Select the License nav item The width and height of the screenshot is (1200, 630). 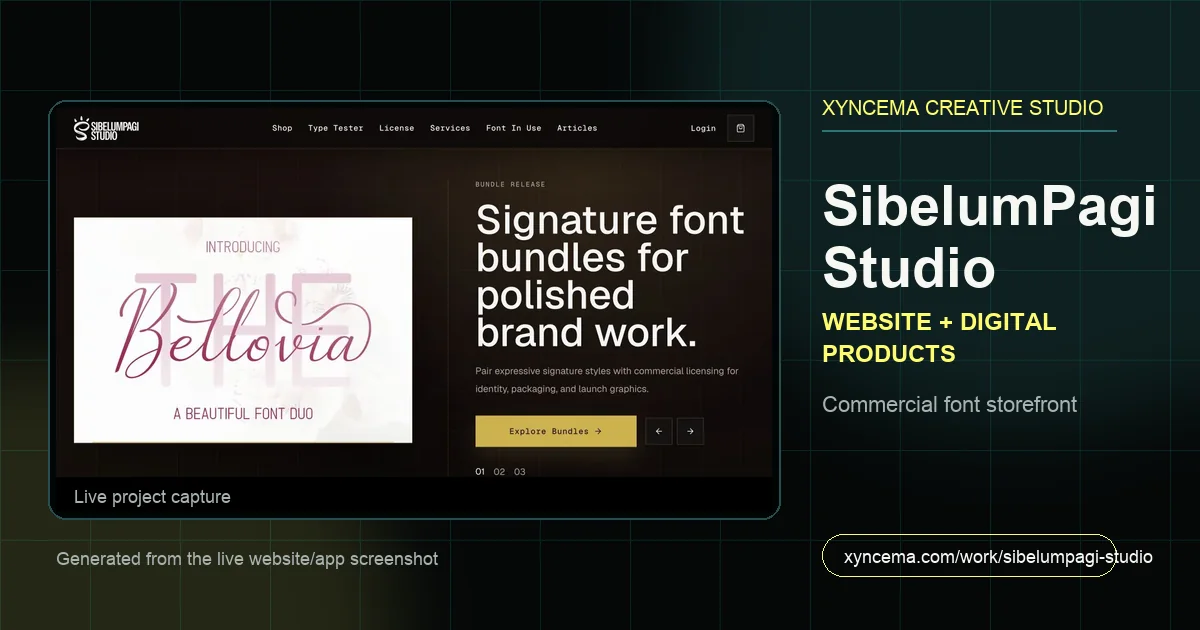click(x=396, y=128)
